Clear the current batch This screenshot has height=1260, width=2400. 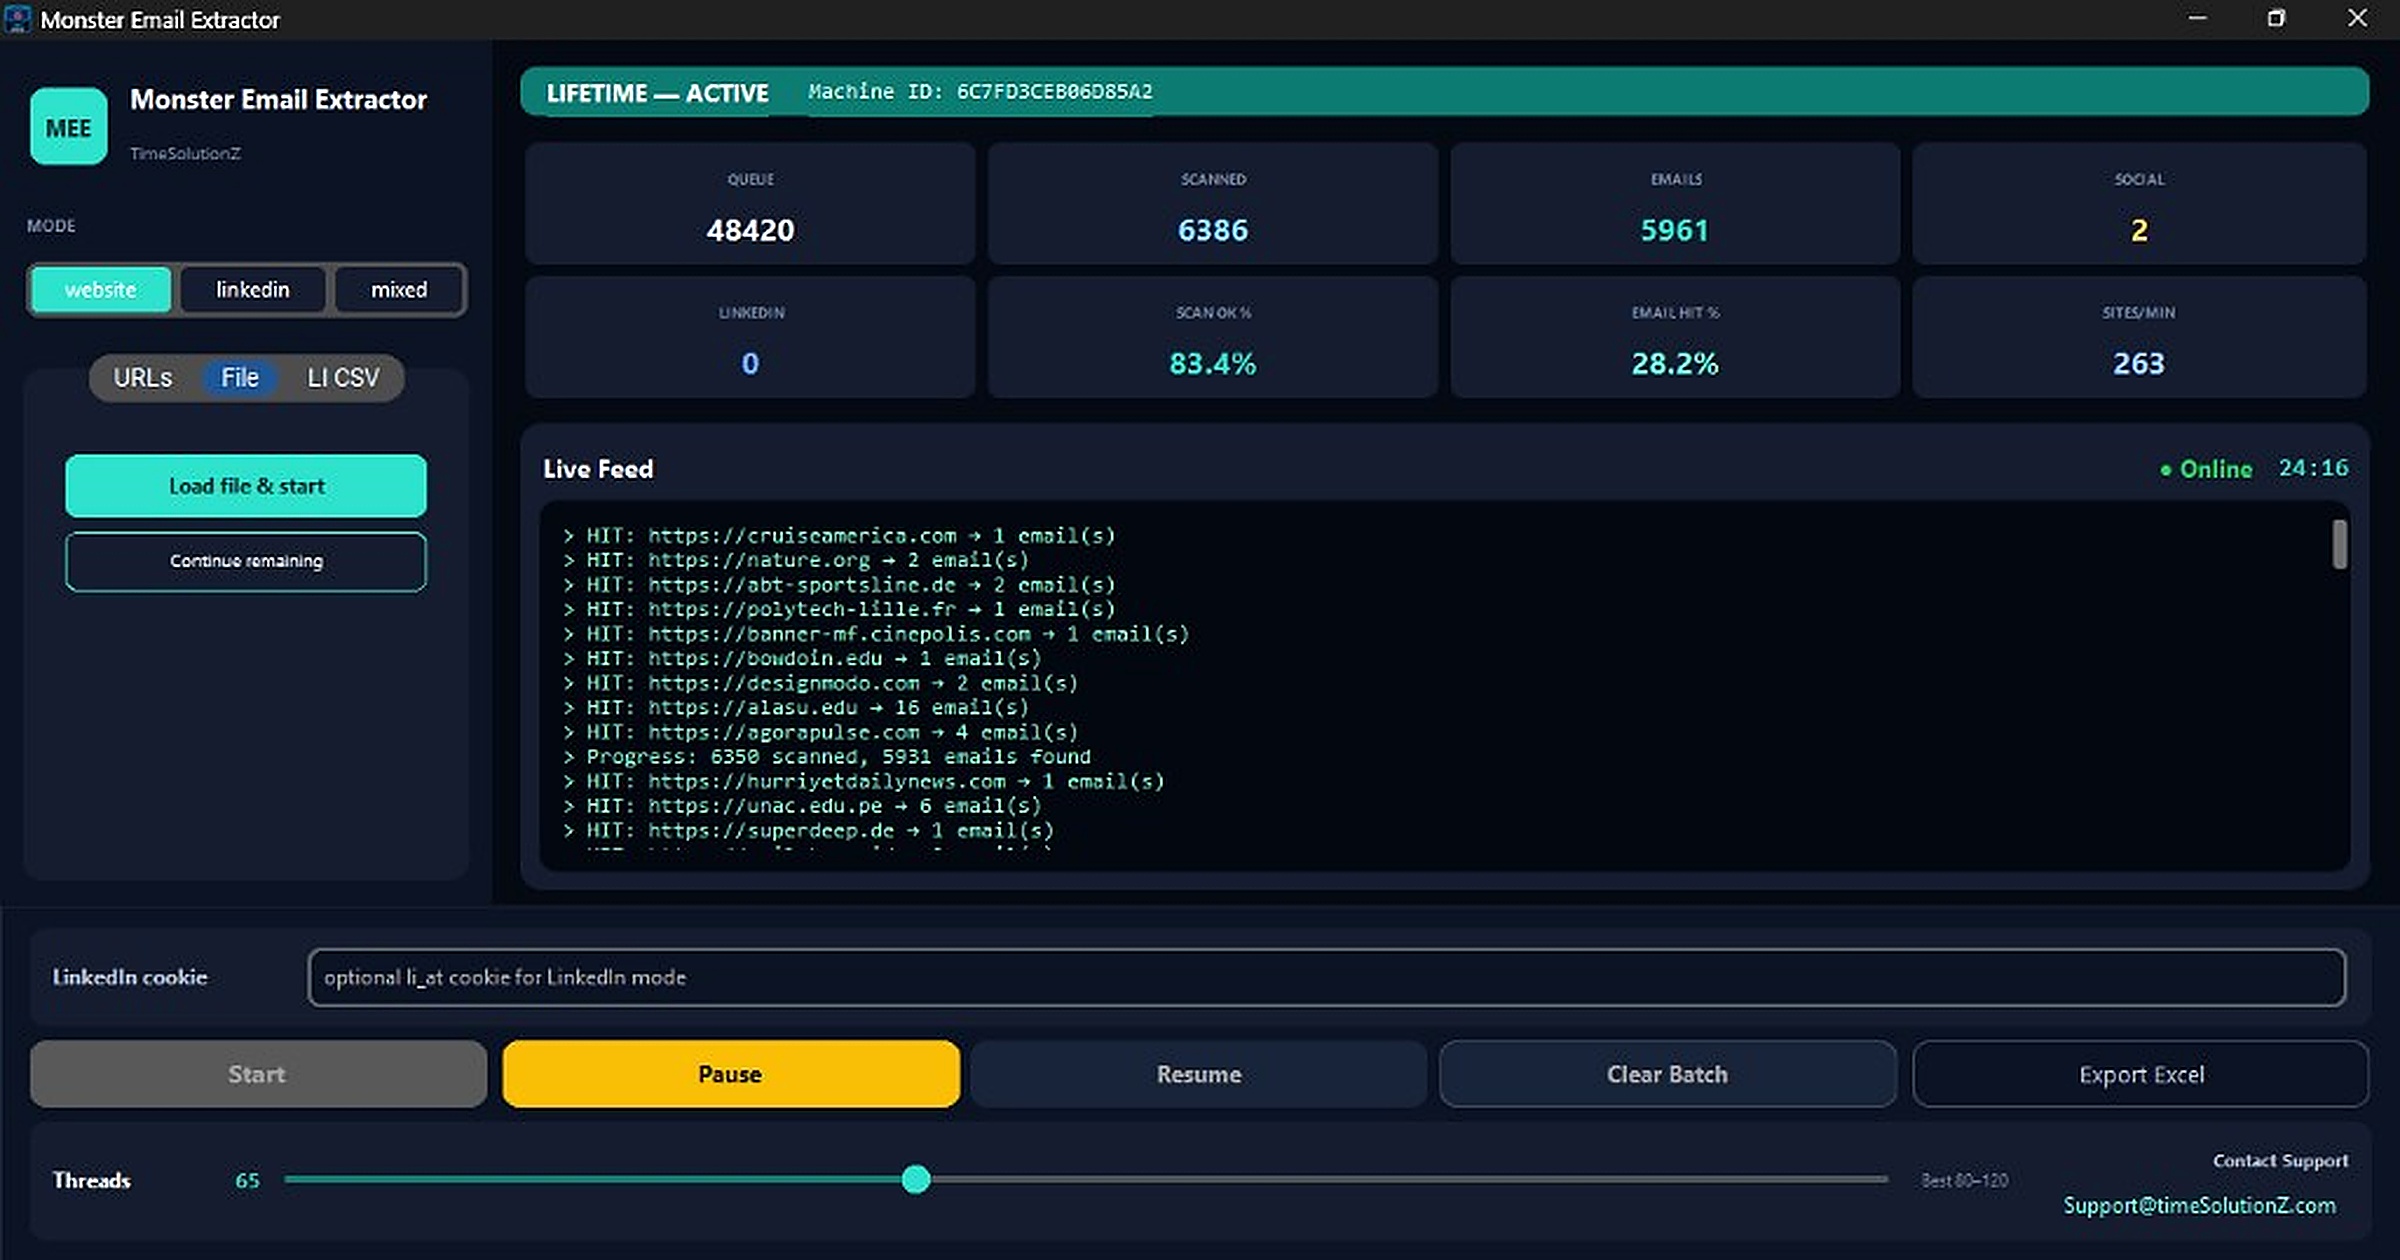1668,1074
